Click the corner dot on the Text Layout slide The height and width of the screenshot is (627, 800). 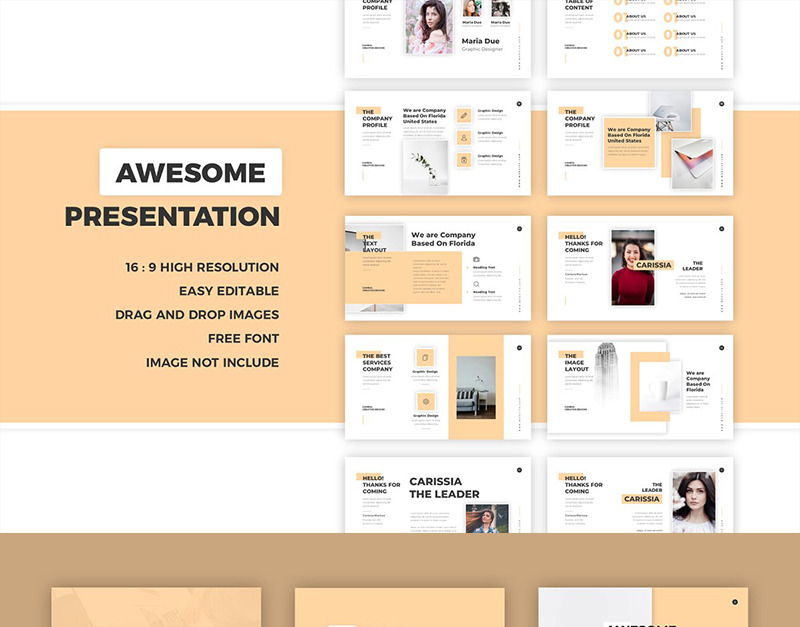pos(519,229)
